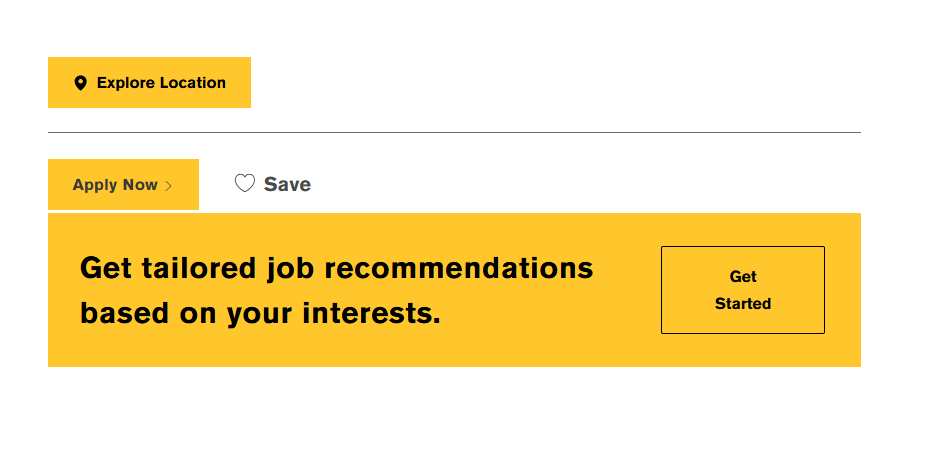This screenshot has width=940, height=455.
Task: Click the "based on your interests." text line
Action: (260, 314)
